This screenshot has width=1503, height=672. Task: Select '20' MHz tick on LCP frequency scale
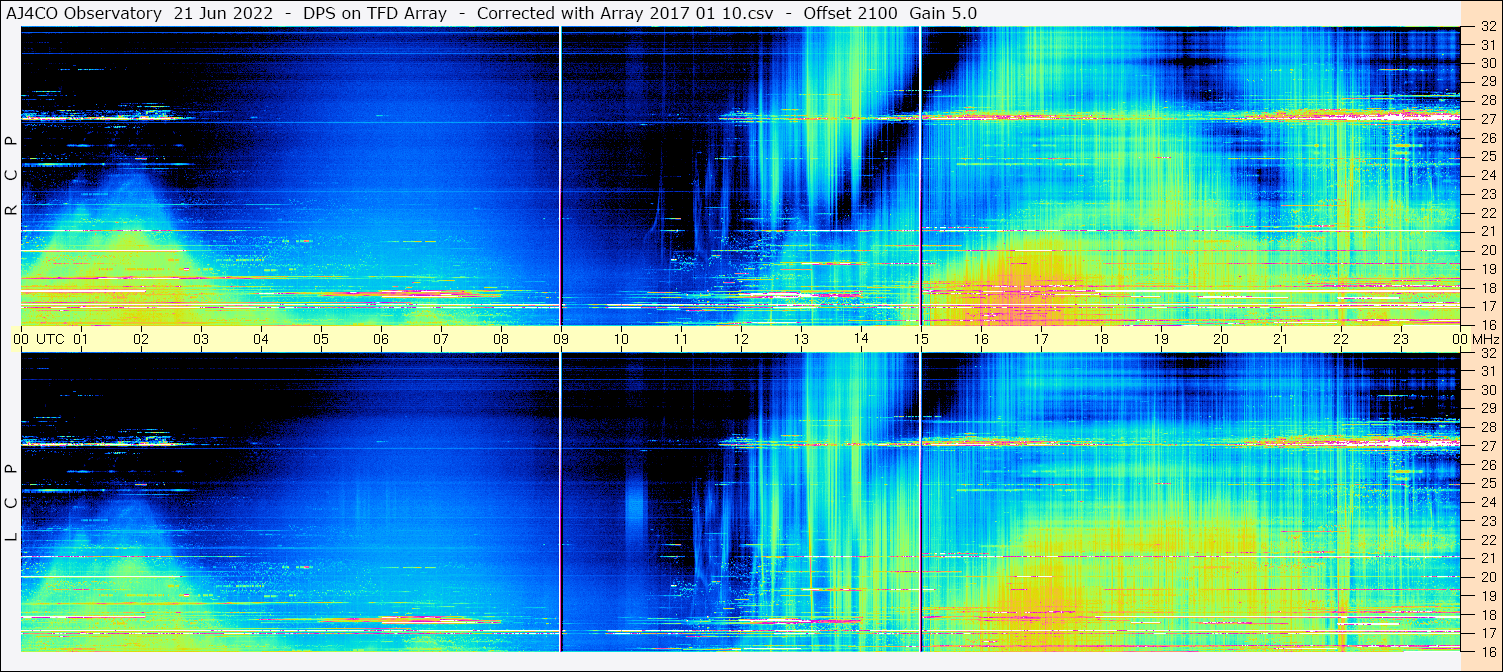click(x=1487, y=577)
